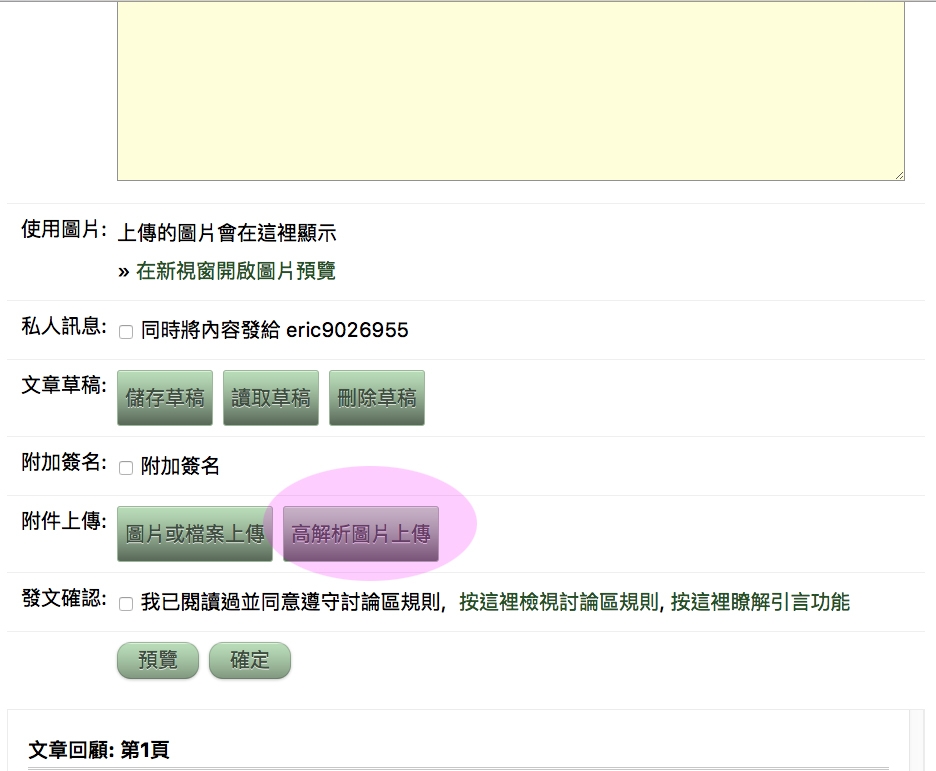Check send content to eric9026955 checkbox
Screen dimensions: 936x771
click(x=126, y=332)
